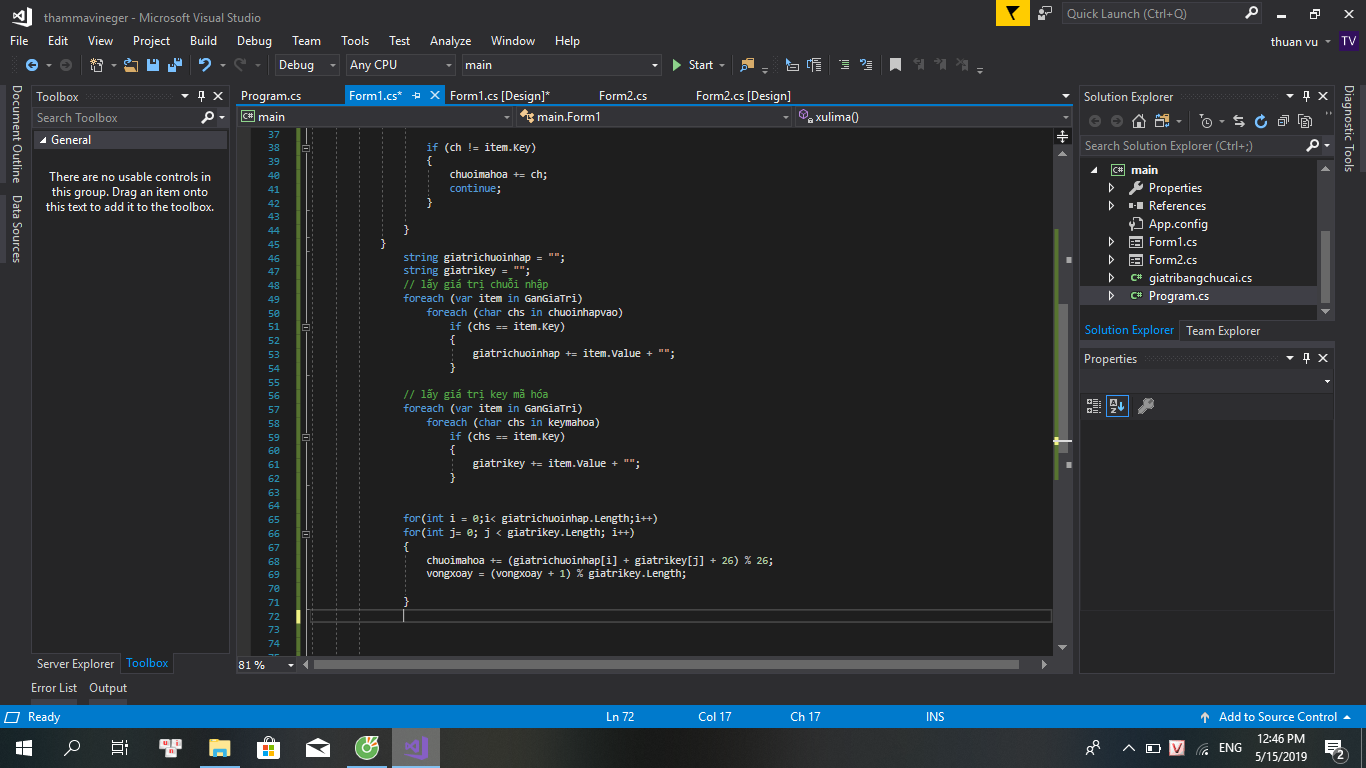Refresh the Solution Explorer view
This screenshot has width=1366, height=768.
click(x=1260, y=121)
